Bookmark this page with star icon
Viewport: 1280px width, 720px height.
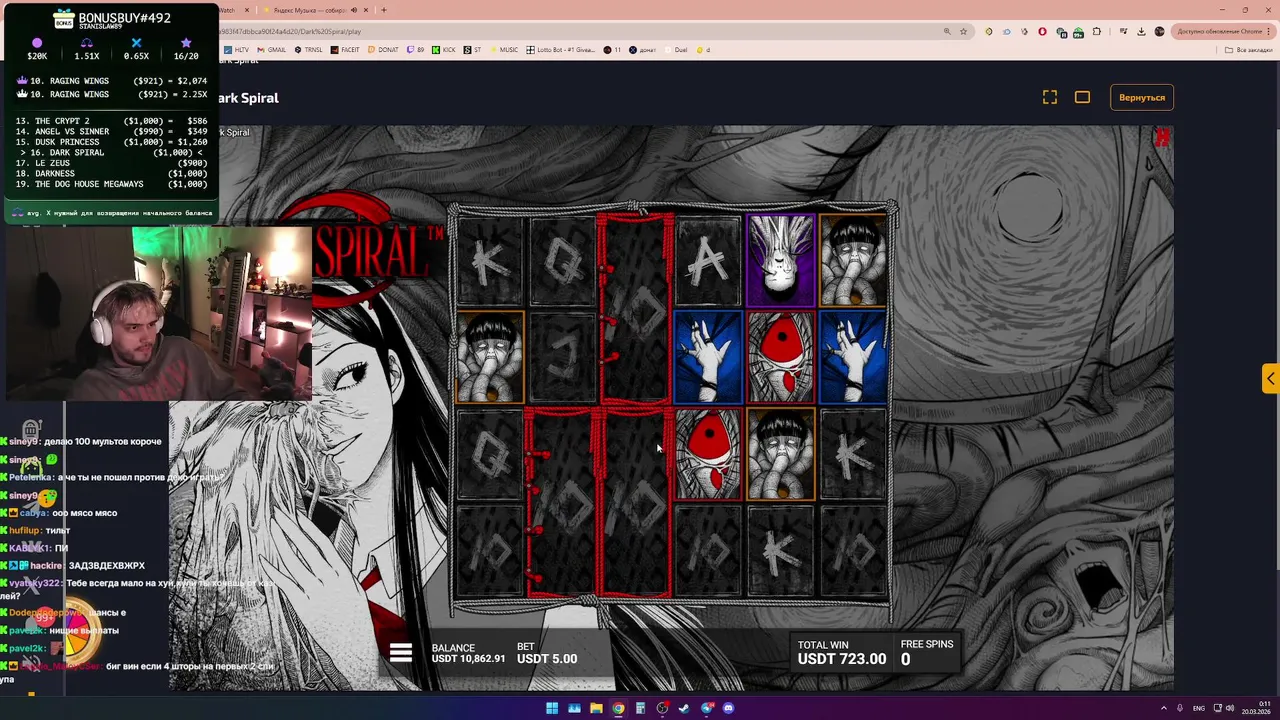[963, 31]
